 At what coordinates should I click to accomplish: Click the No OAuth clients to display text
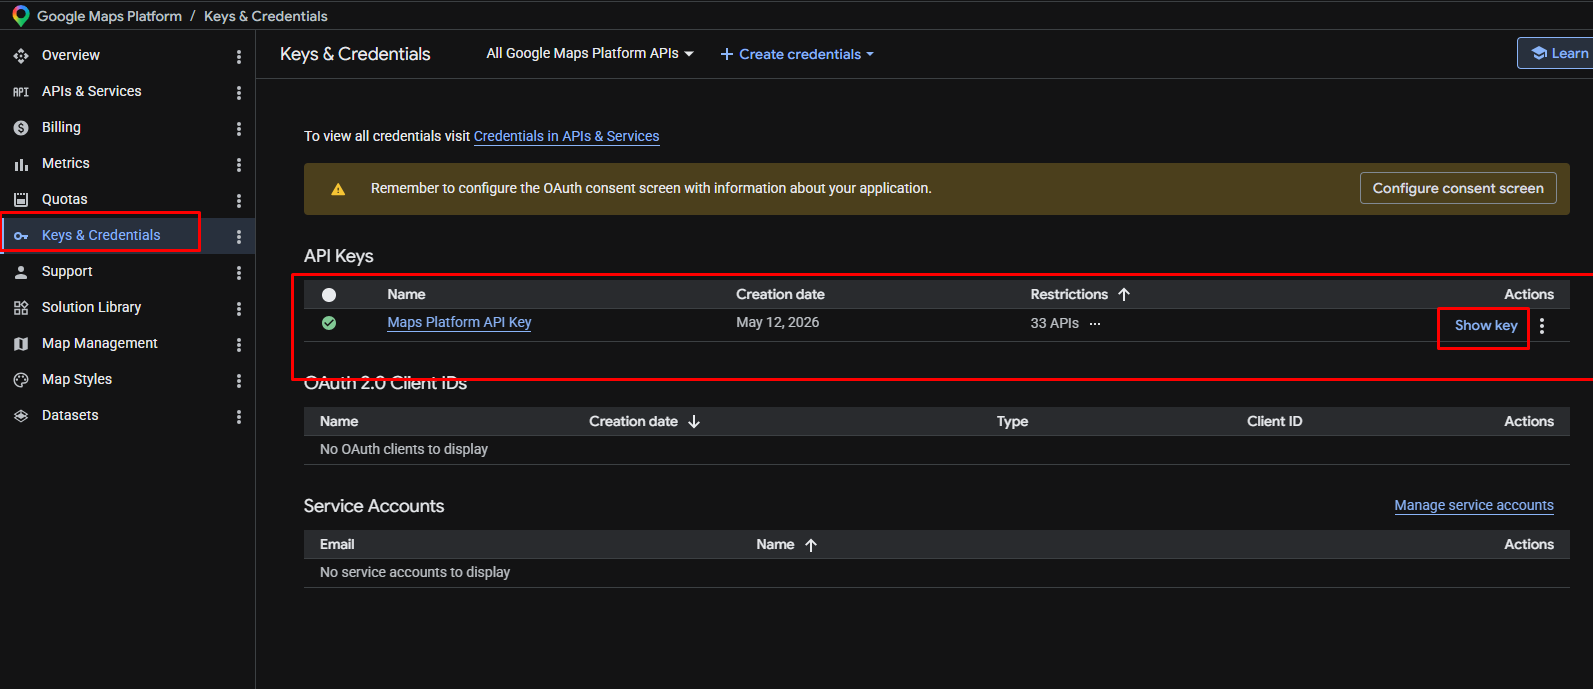pyautogui.click(x=404, y=450)
